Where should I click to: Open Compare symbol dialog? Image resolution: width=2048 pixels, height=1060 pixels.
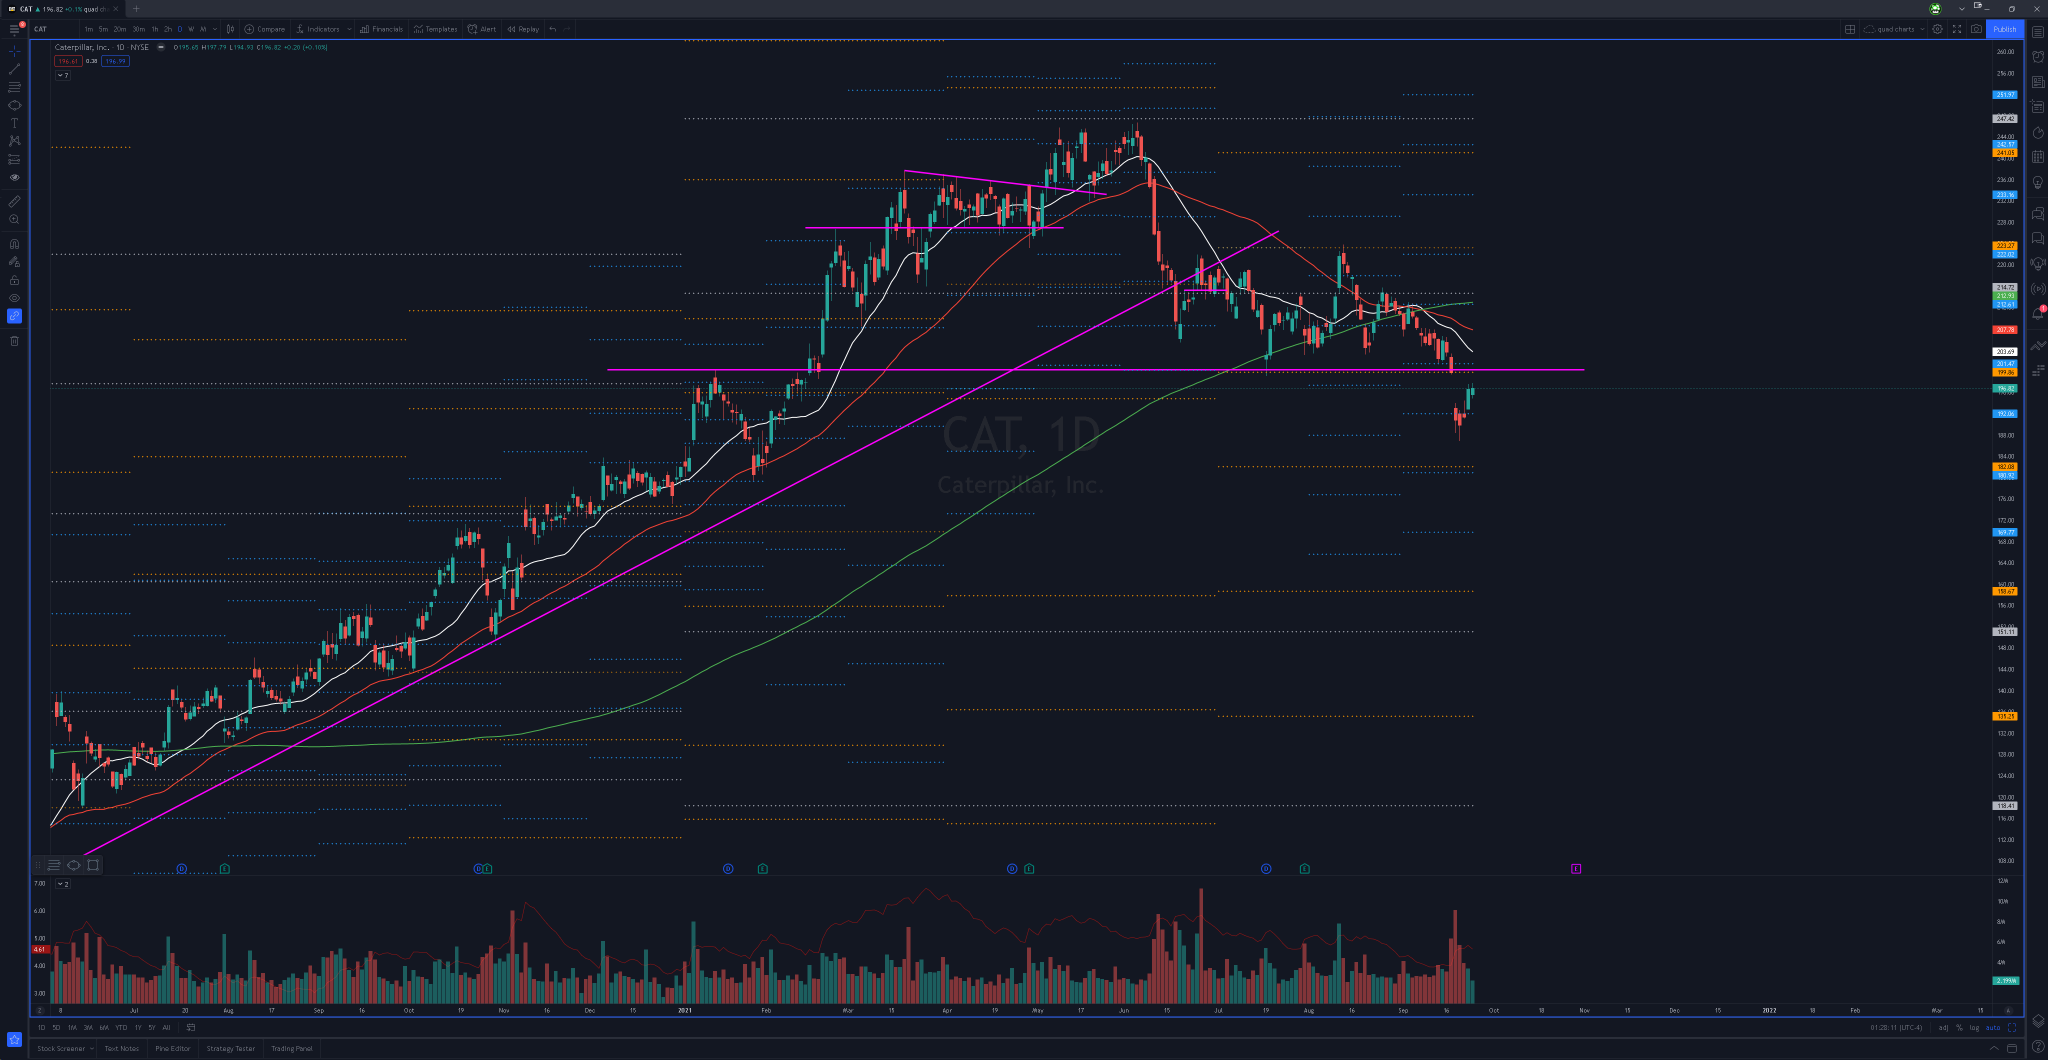pyautogui.click(x=265, y=29)
